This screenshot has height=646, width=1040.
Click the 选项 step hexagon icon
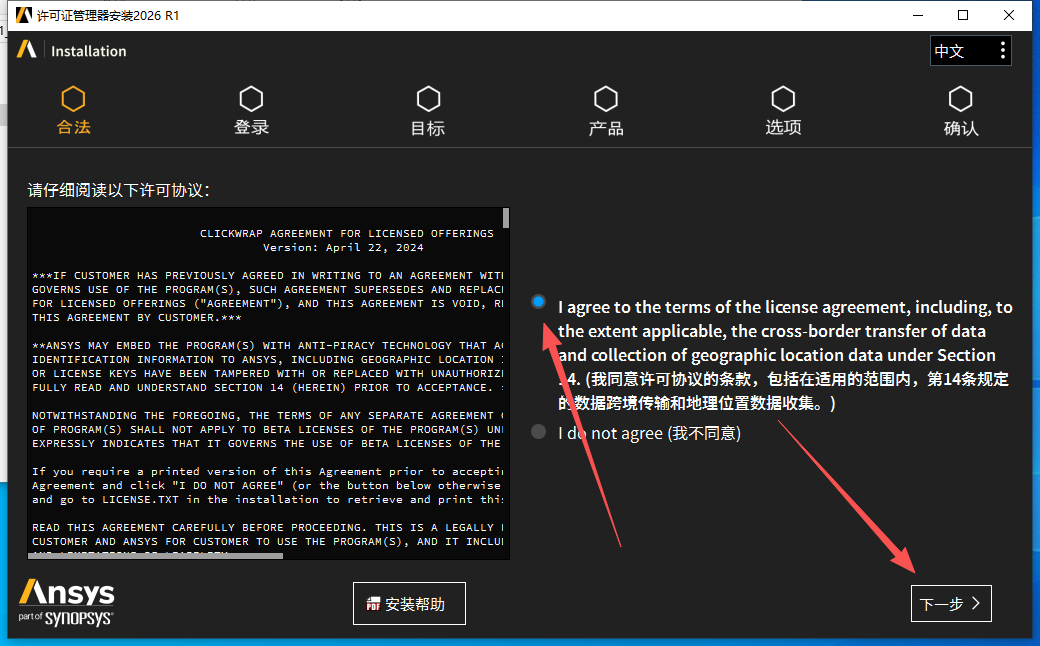(783, 99)
